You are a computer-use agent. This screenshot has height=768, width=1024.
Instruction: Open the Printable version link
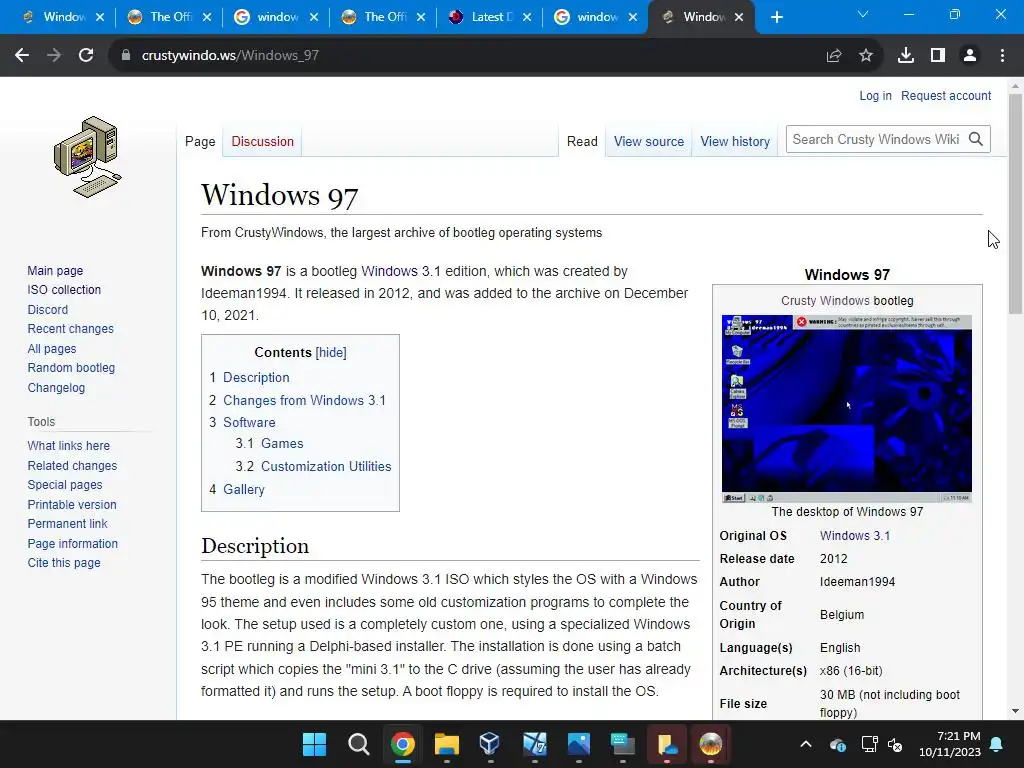click(72, 504)
